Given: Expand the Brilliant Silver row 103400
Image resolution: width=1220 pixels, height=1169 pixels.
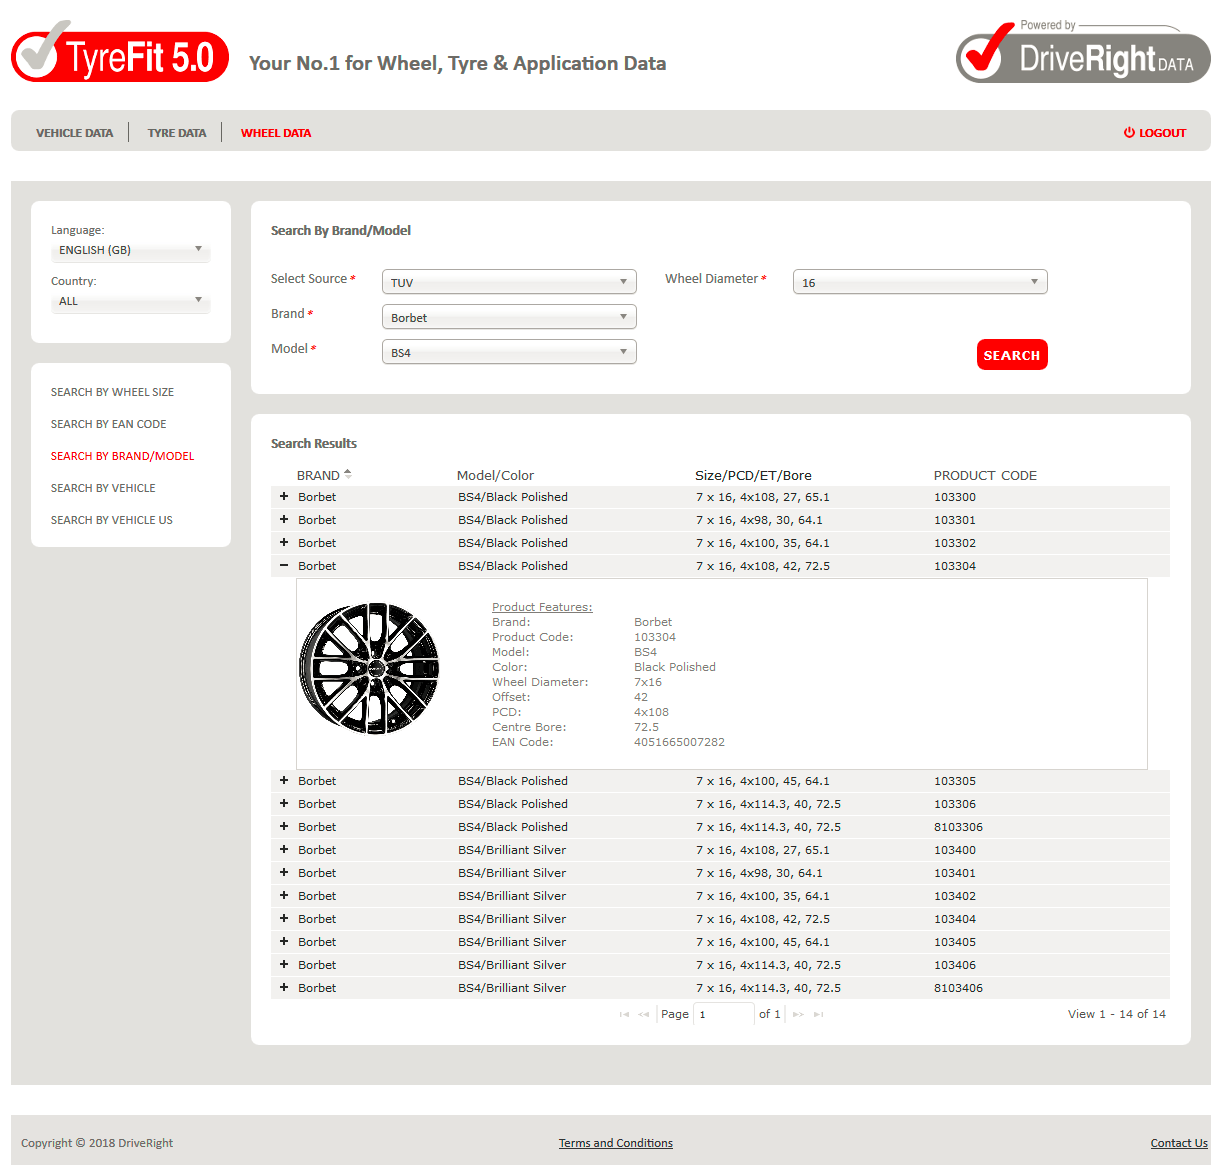Looking at the screenshot, I should pos(284,849).
